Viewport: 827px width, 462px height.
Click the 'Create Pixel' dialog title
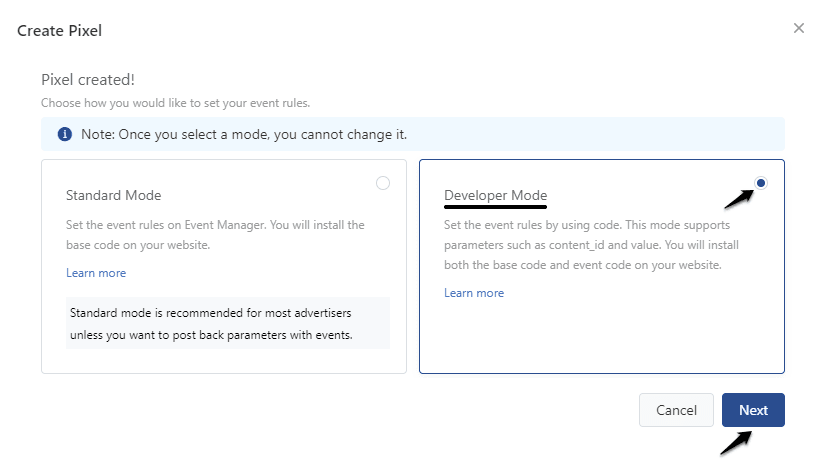tap(60, 30)
